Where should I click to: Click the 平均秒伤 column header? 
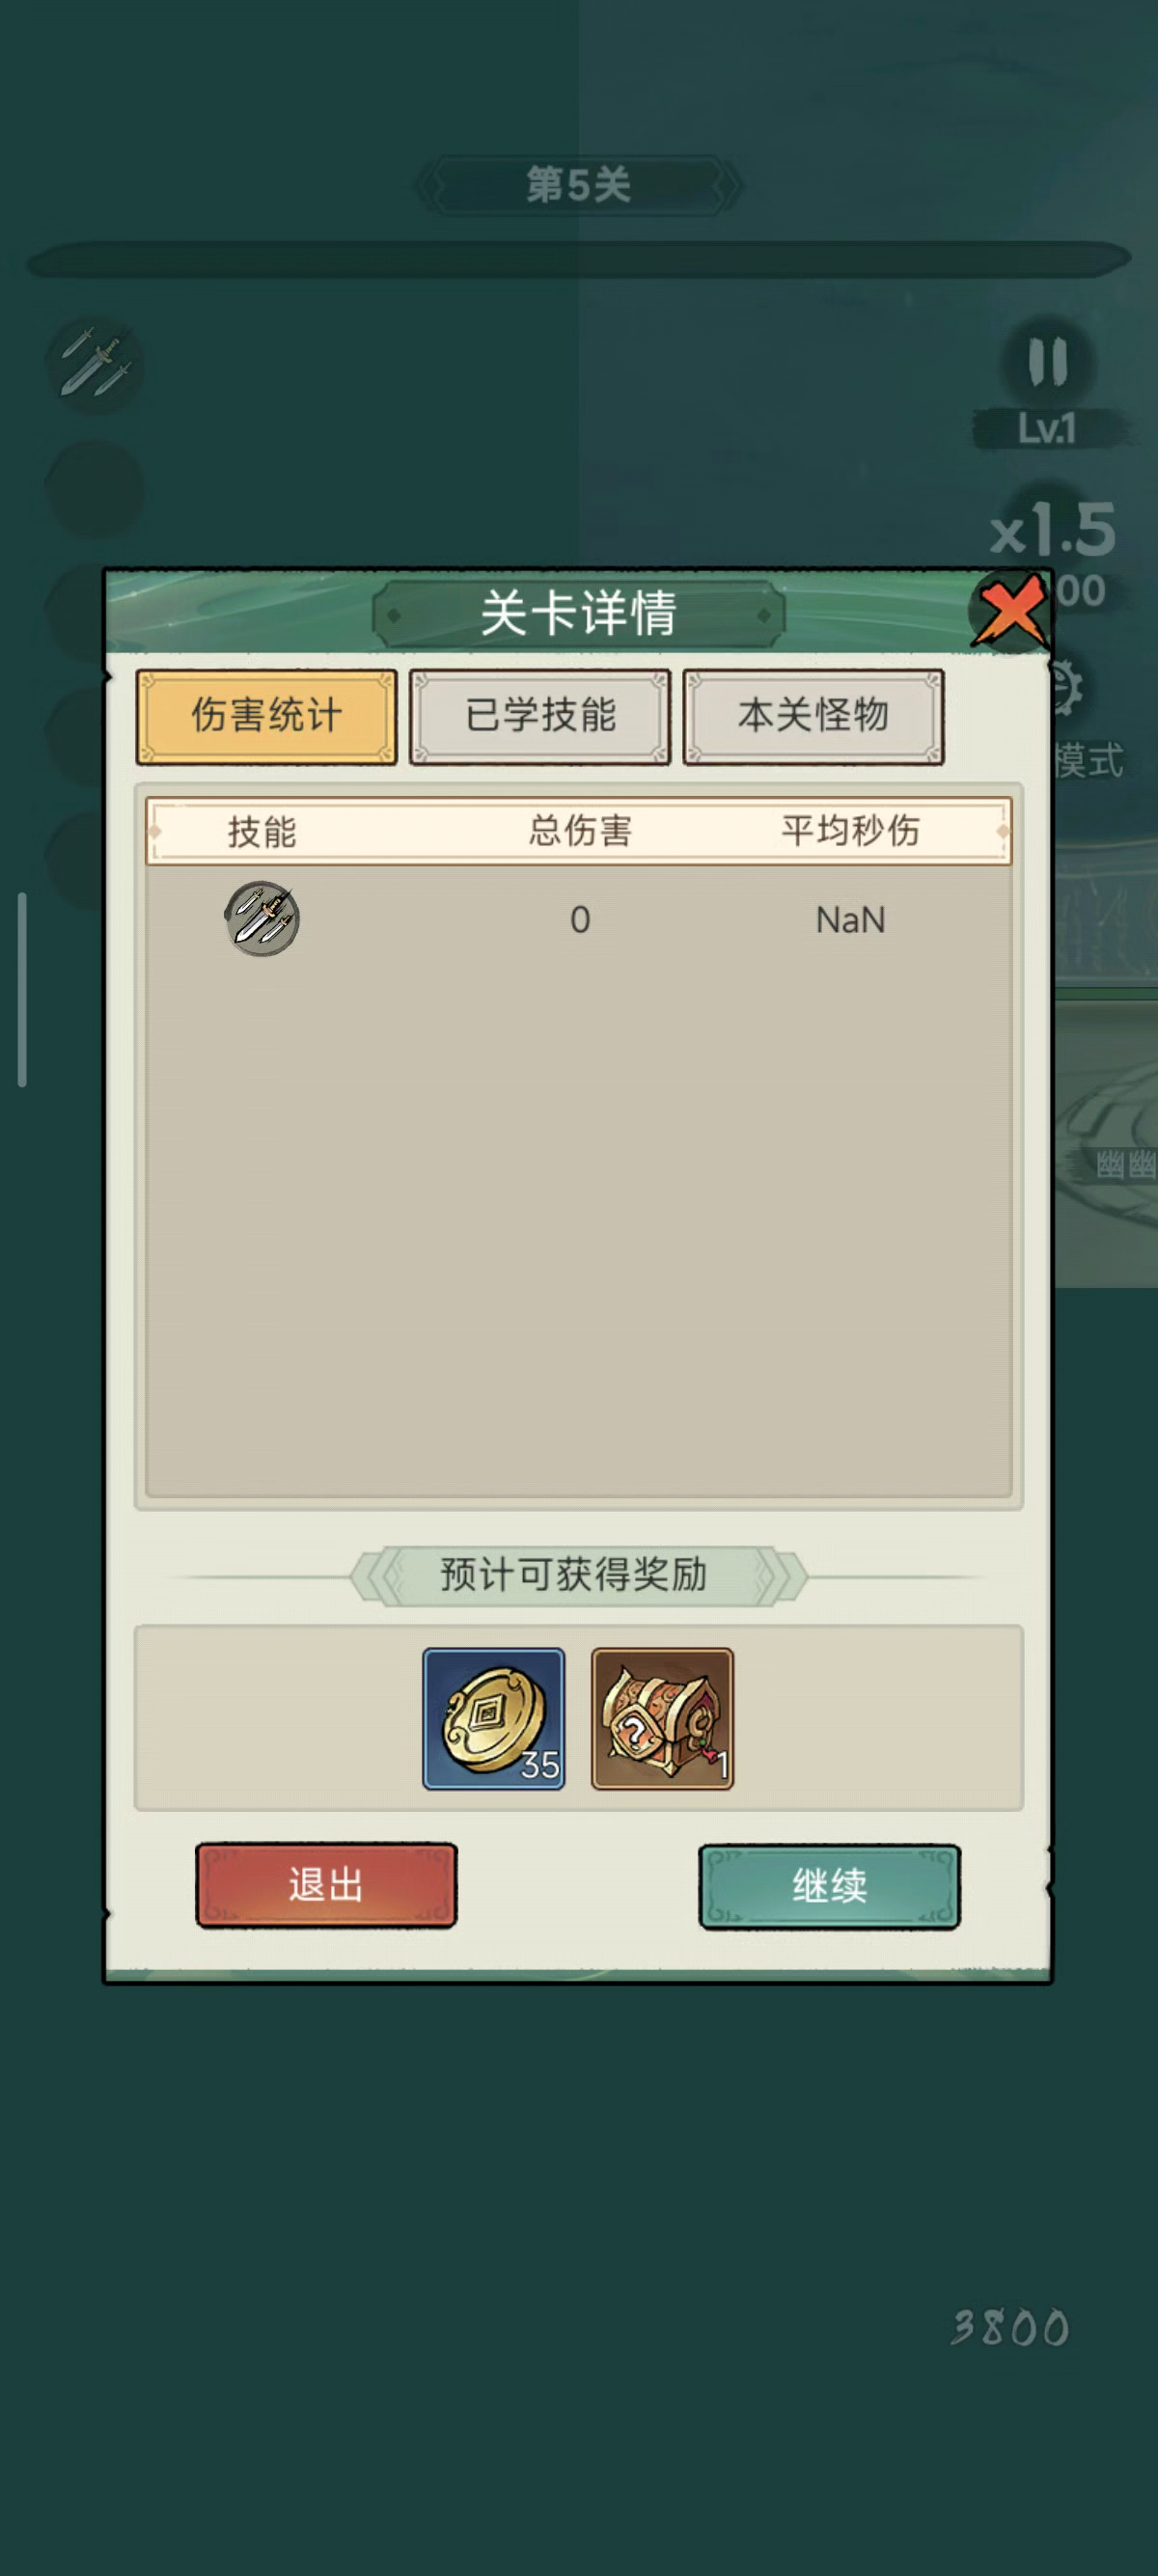[850, 830]
